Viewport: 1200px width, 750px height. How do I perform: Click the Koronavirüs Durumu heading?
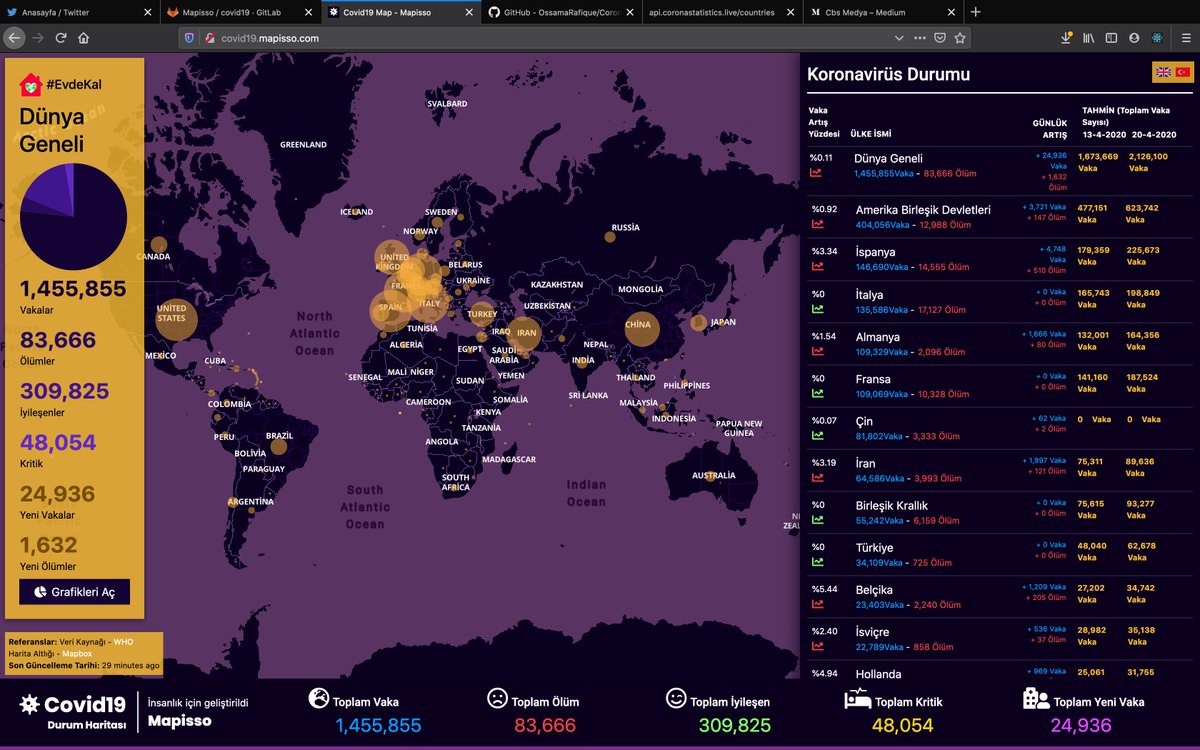(x=888, y=74)
